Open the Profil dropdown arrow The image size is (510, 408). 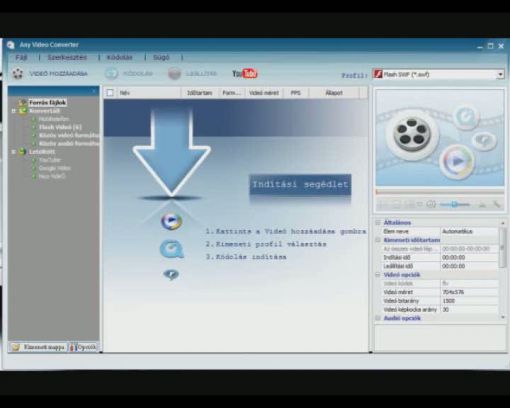(500, 74)
